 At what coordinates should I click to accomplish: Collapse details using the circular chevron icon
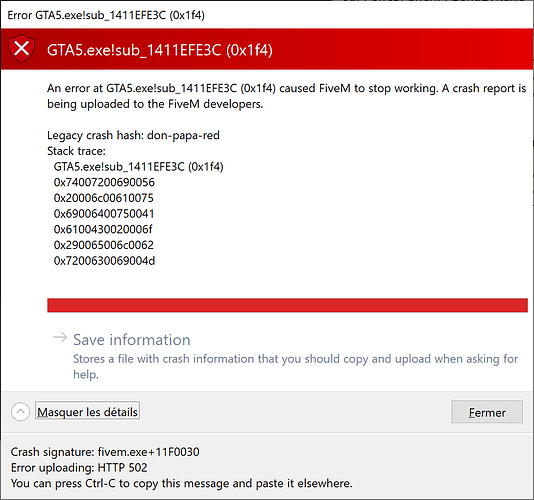tap(20, 411)
